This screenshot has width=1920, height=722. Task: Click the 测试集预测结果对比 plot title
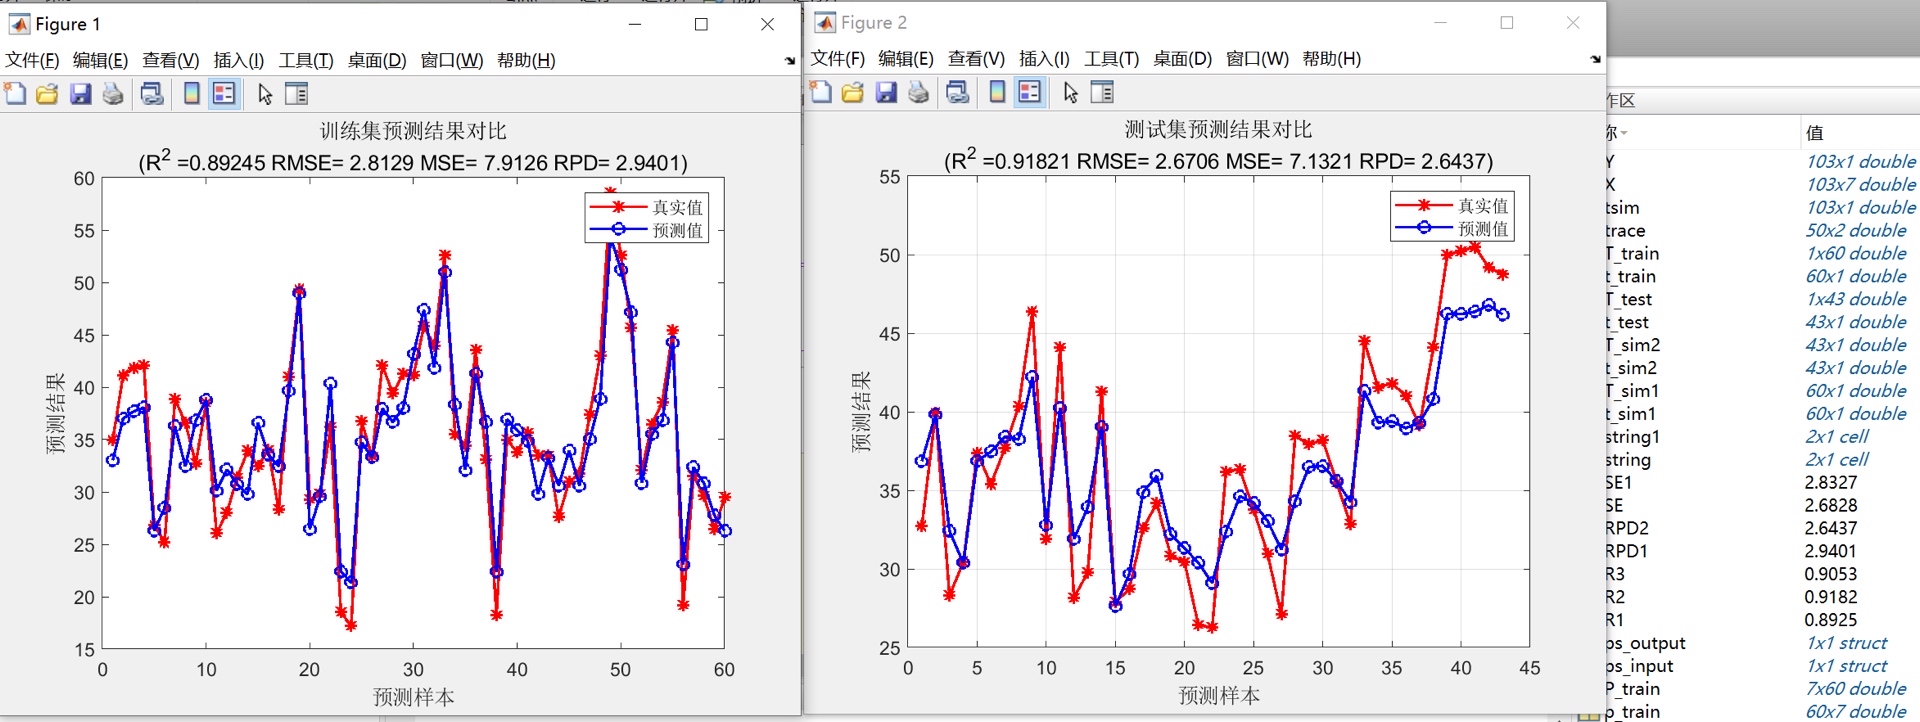pos(1218,129)
